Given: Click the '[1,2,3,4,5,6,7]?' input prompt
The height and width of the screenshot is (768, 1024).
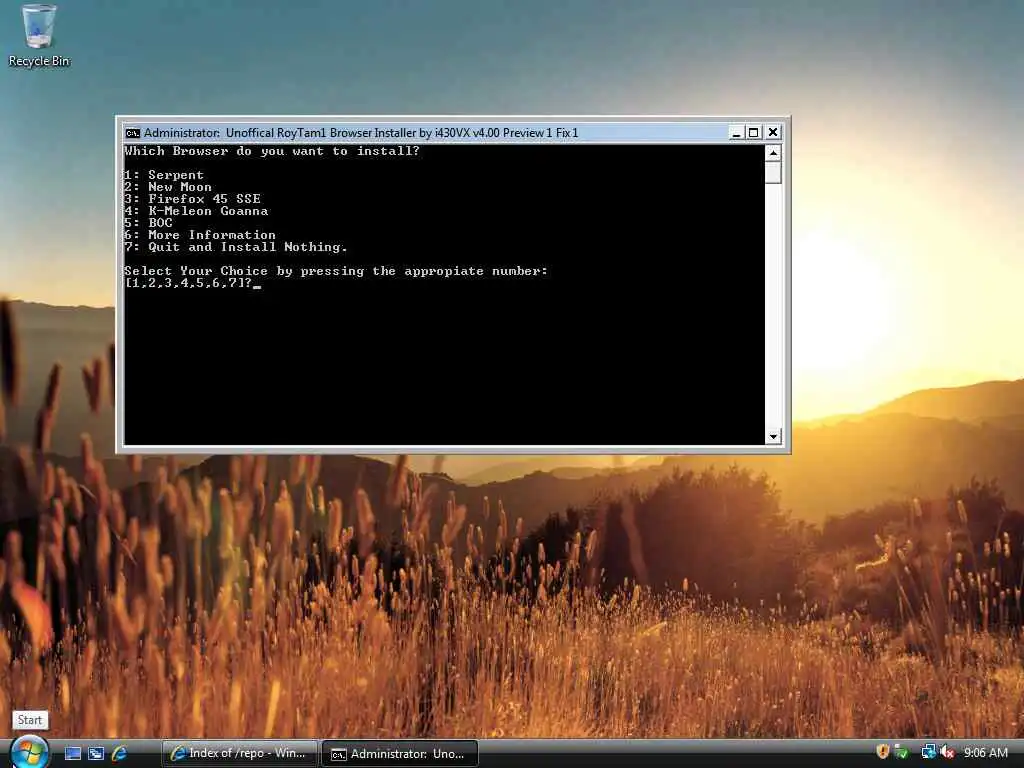Looking at the screenshot, I should coord(188,283).
